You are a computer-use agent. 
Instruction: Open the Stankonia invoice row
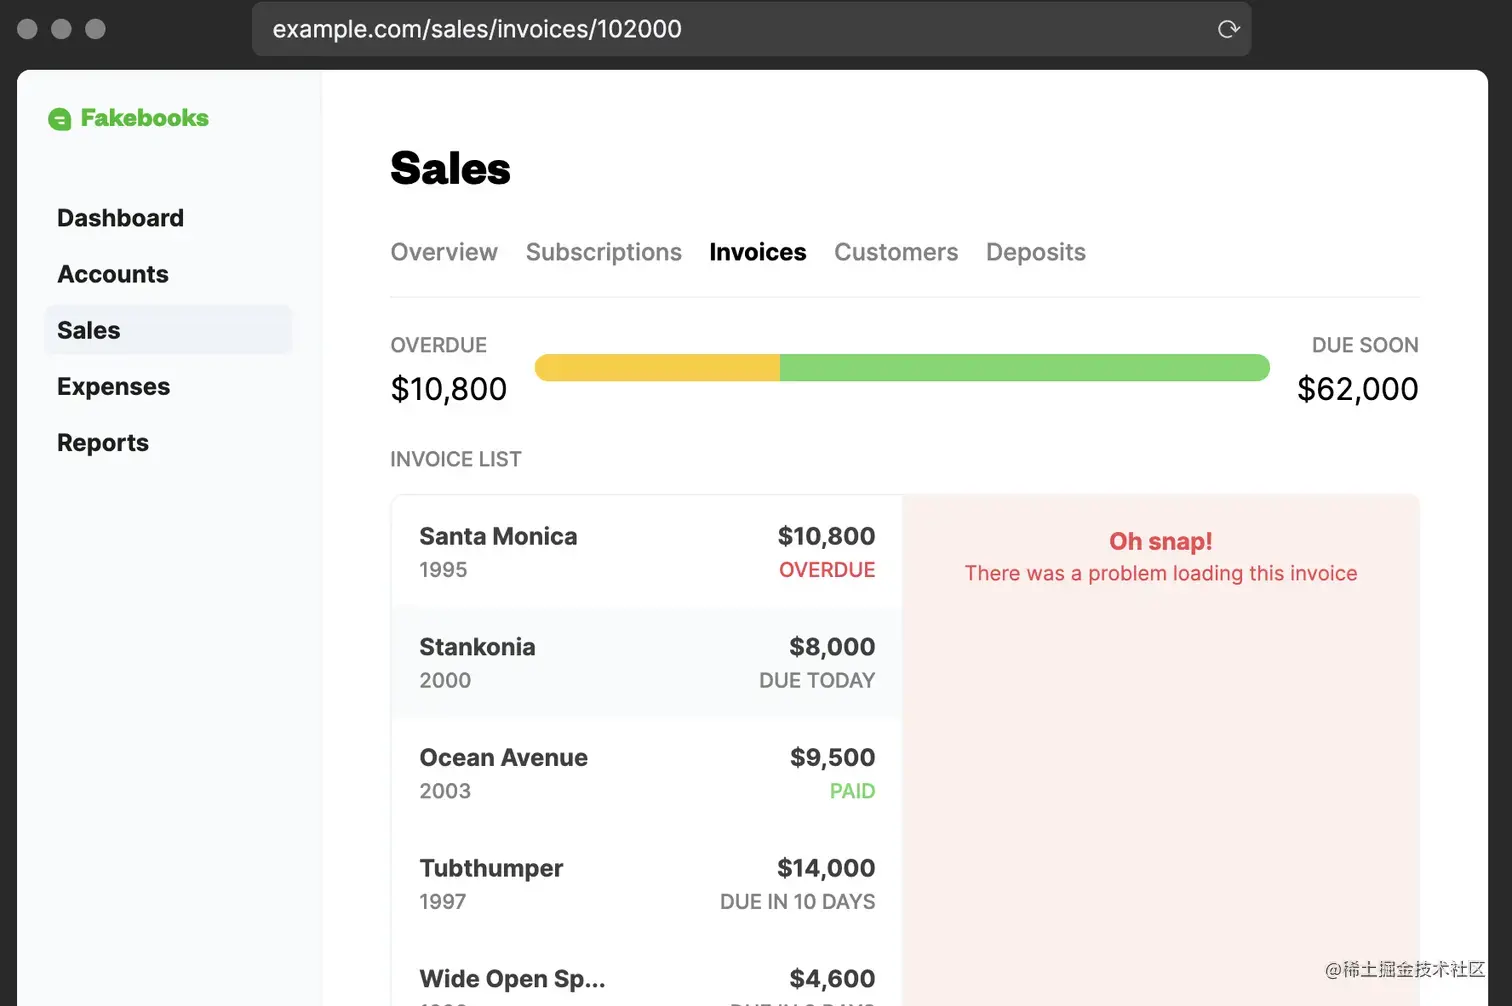pyautogui.click(x=647, y=662)
